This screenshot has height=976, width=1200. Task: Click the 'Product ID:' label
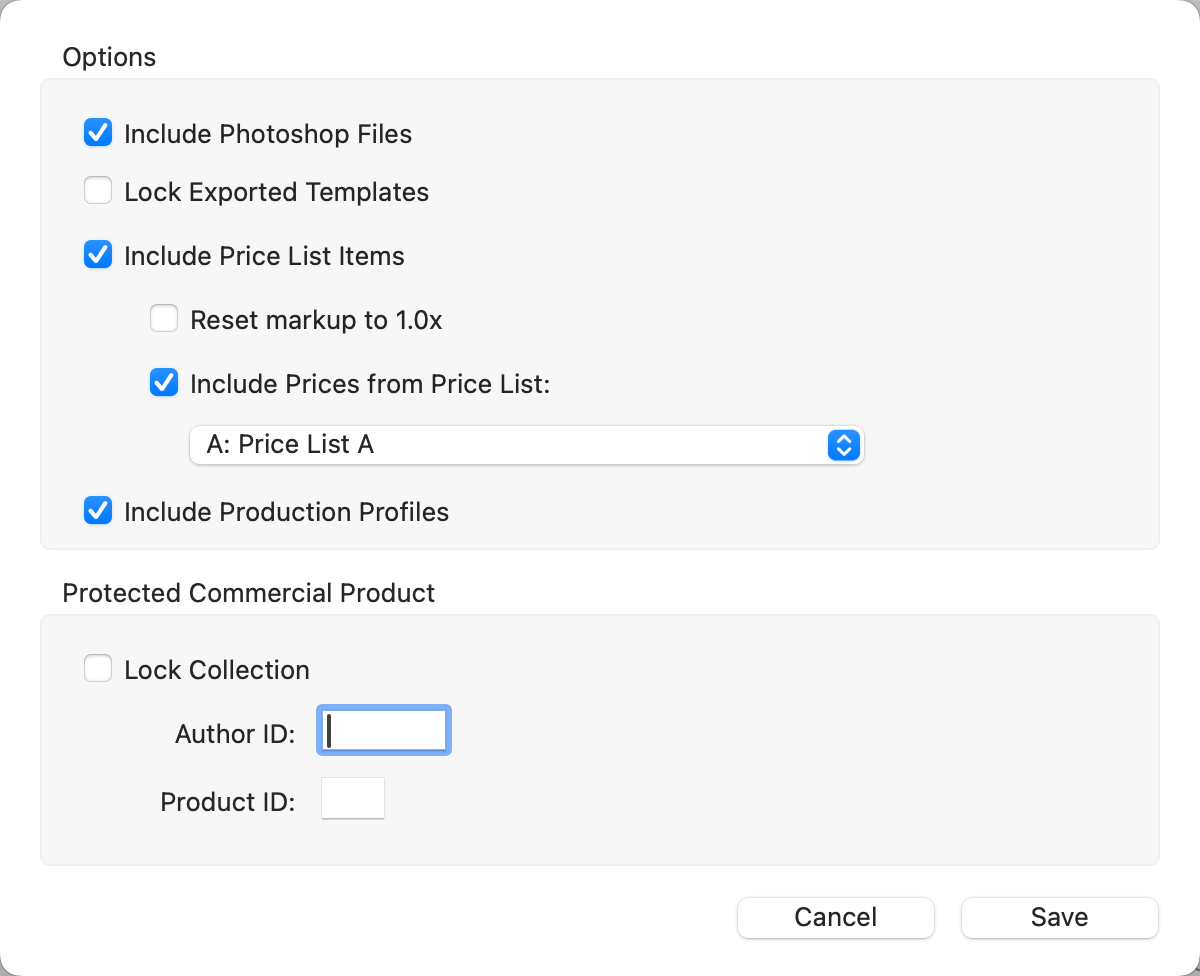pos(227,802)
